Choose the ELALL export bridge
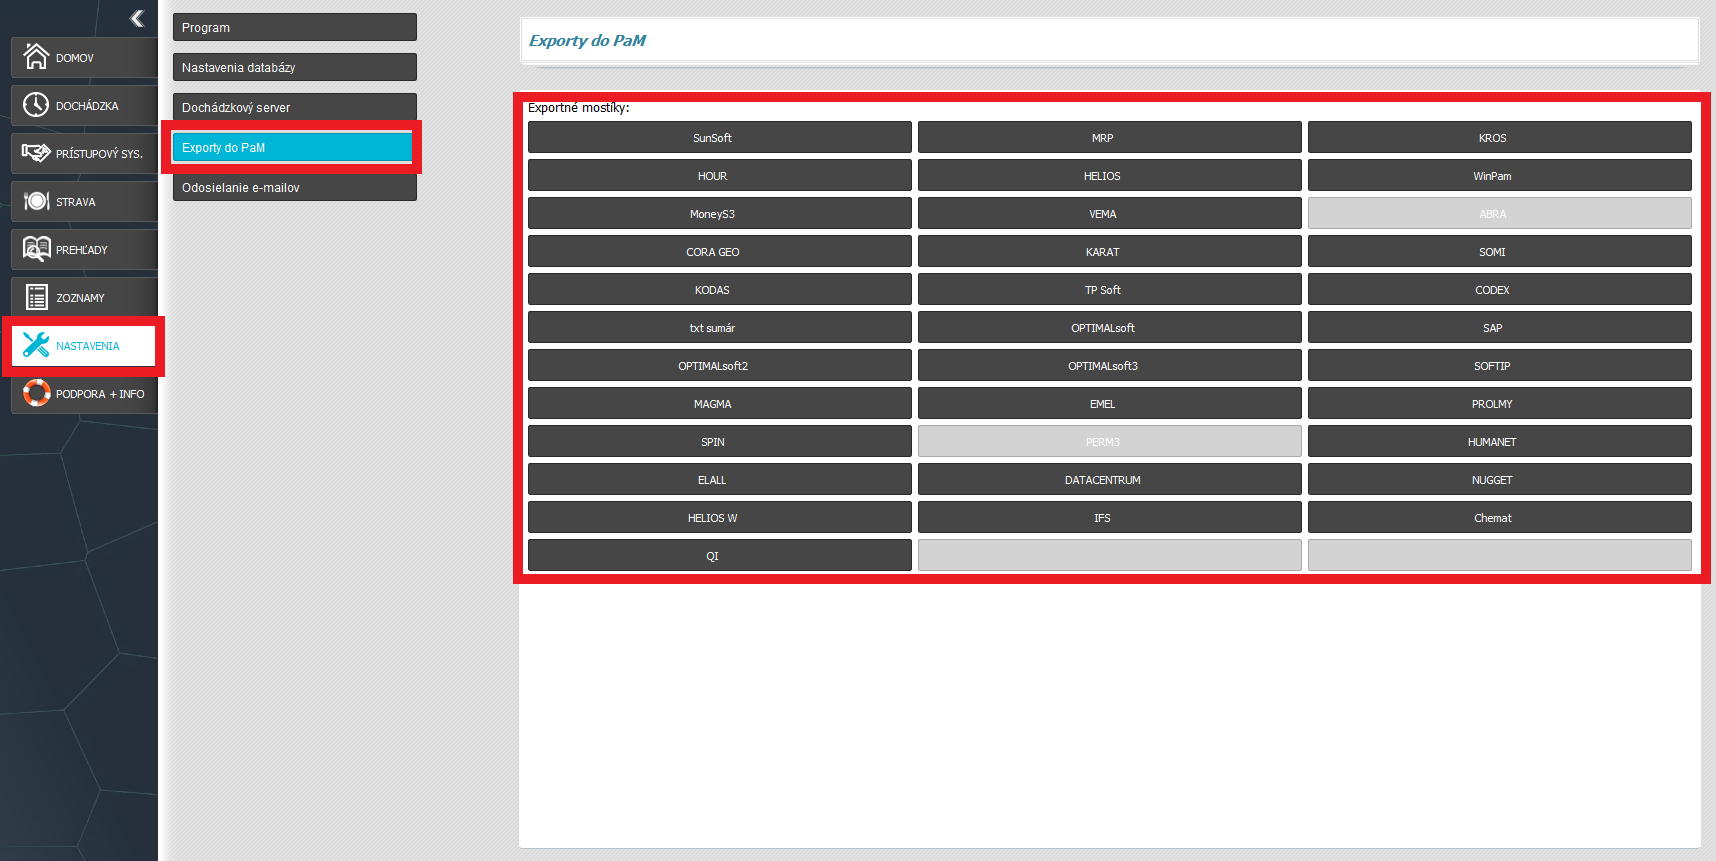Screen dimensions: 1716x861 [720, 479]
